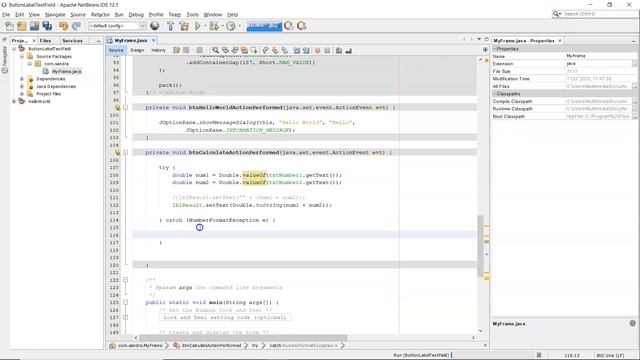
Task: Click the Redo toolbar icon
Action: pos(76,26)
